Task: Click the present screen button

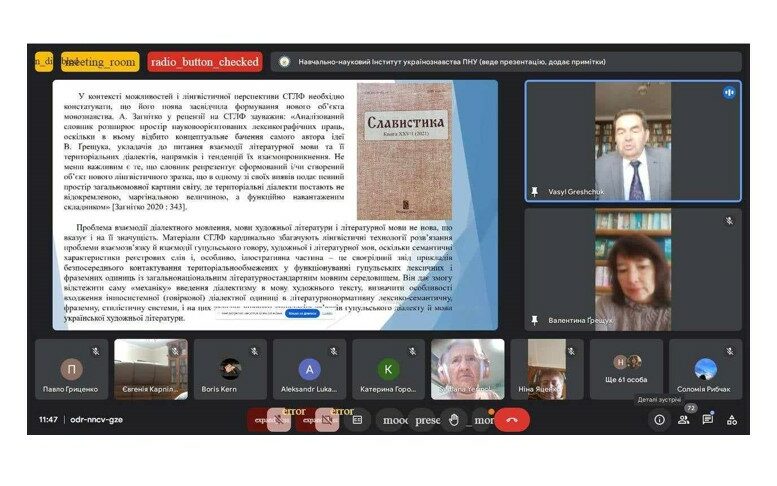Action: pos(427,420)
